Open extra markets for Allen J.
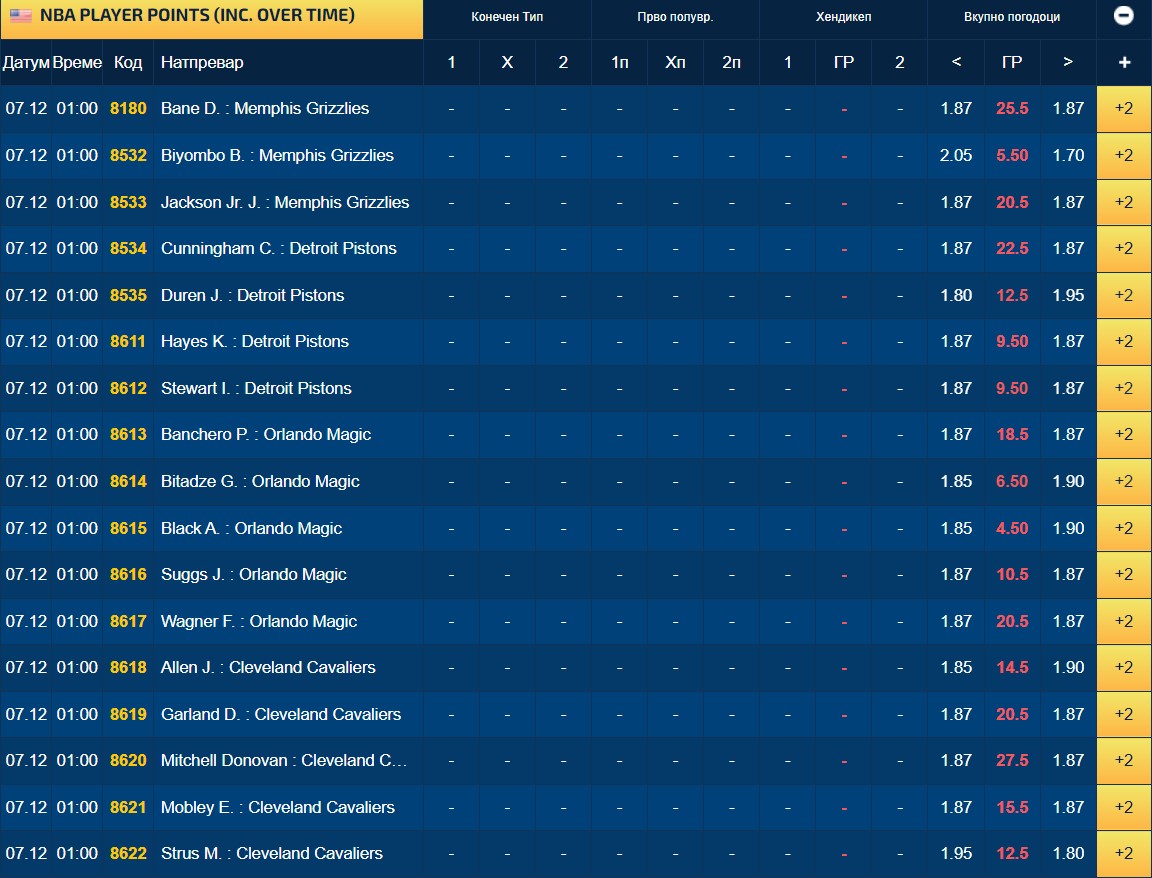This screenshot has width=1152, height=878. [1124, 668]
